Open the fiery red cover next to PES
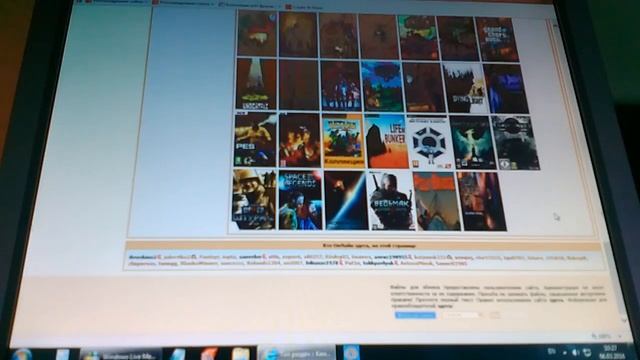 300,140
